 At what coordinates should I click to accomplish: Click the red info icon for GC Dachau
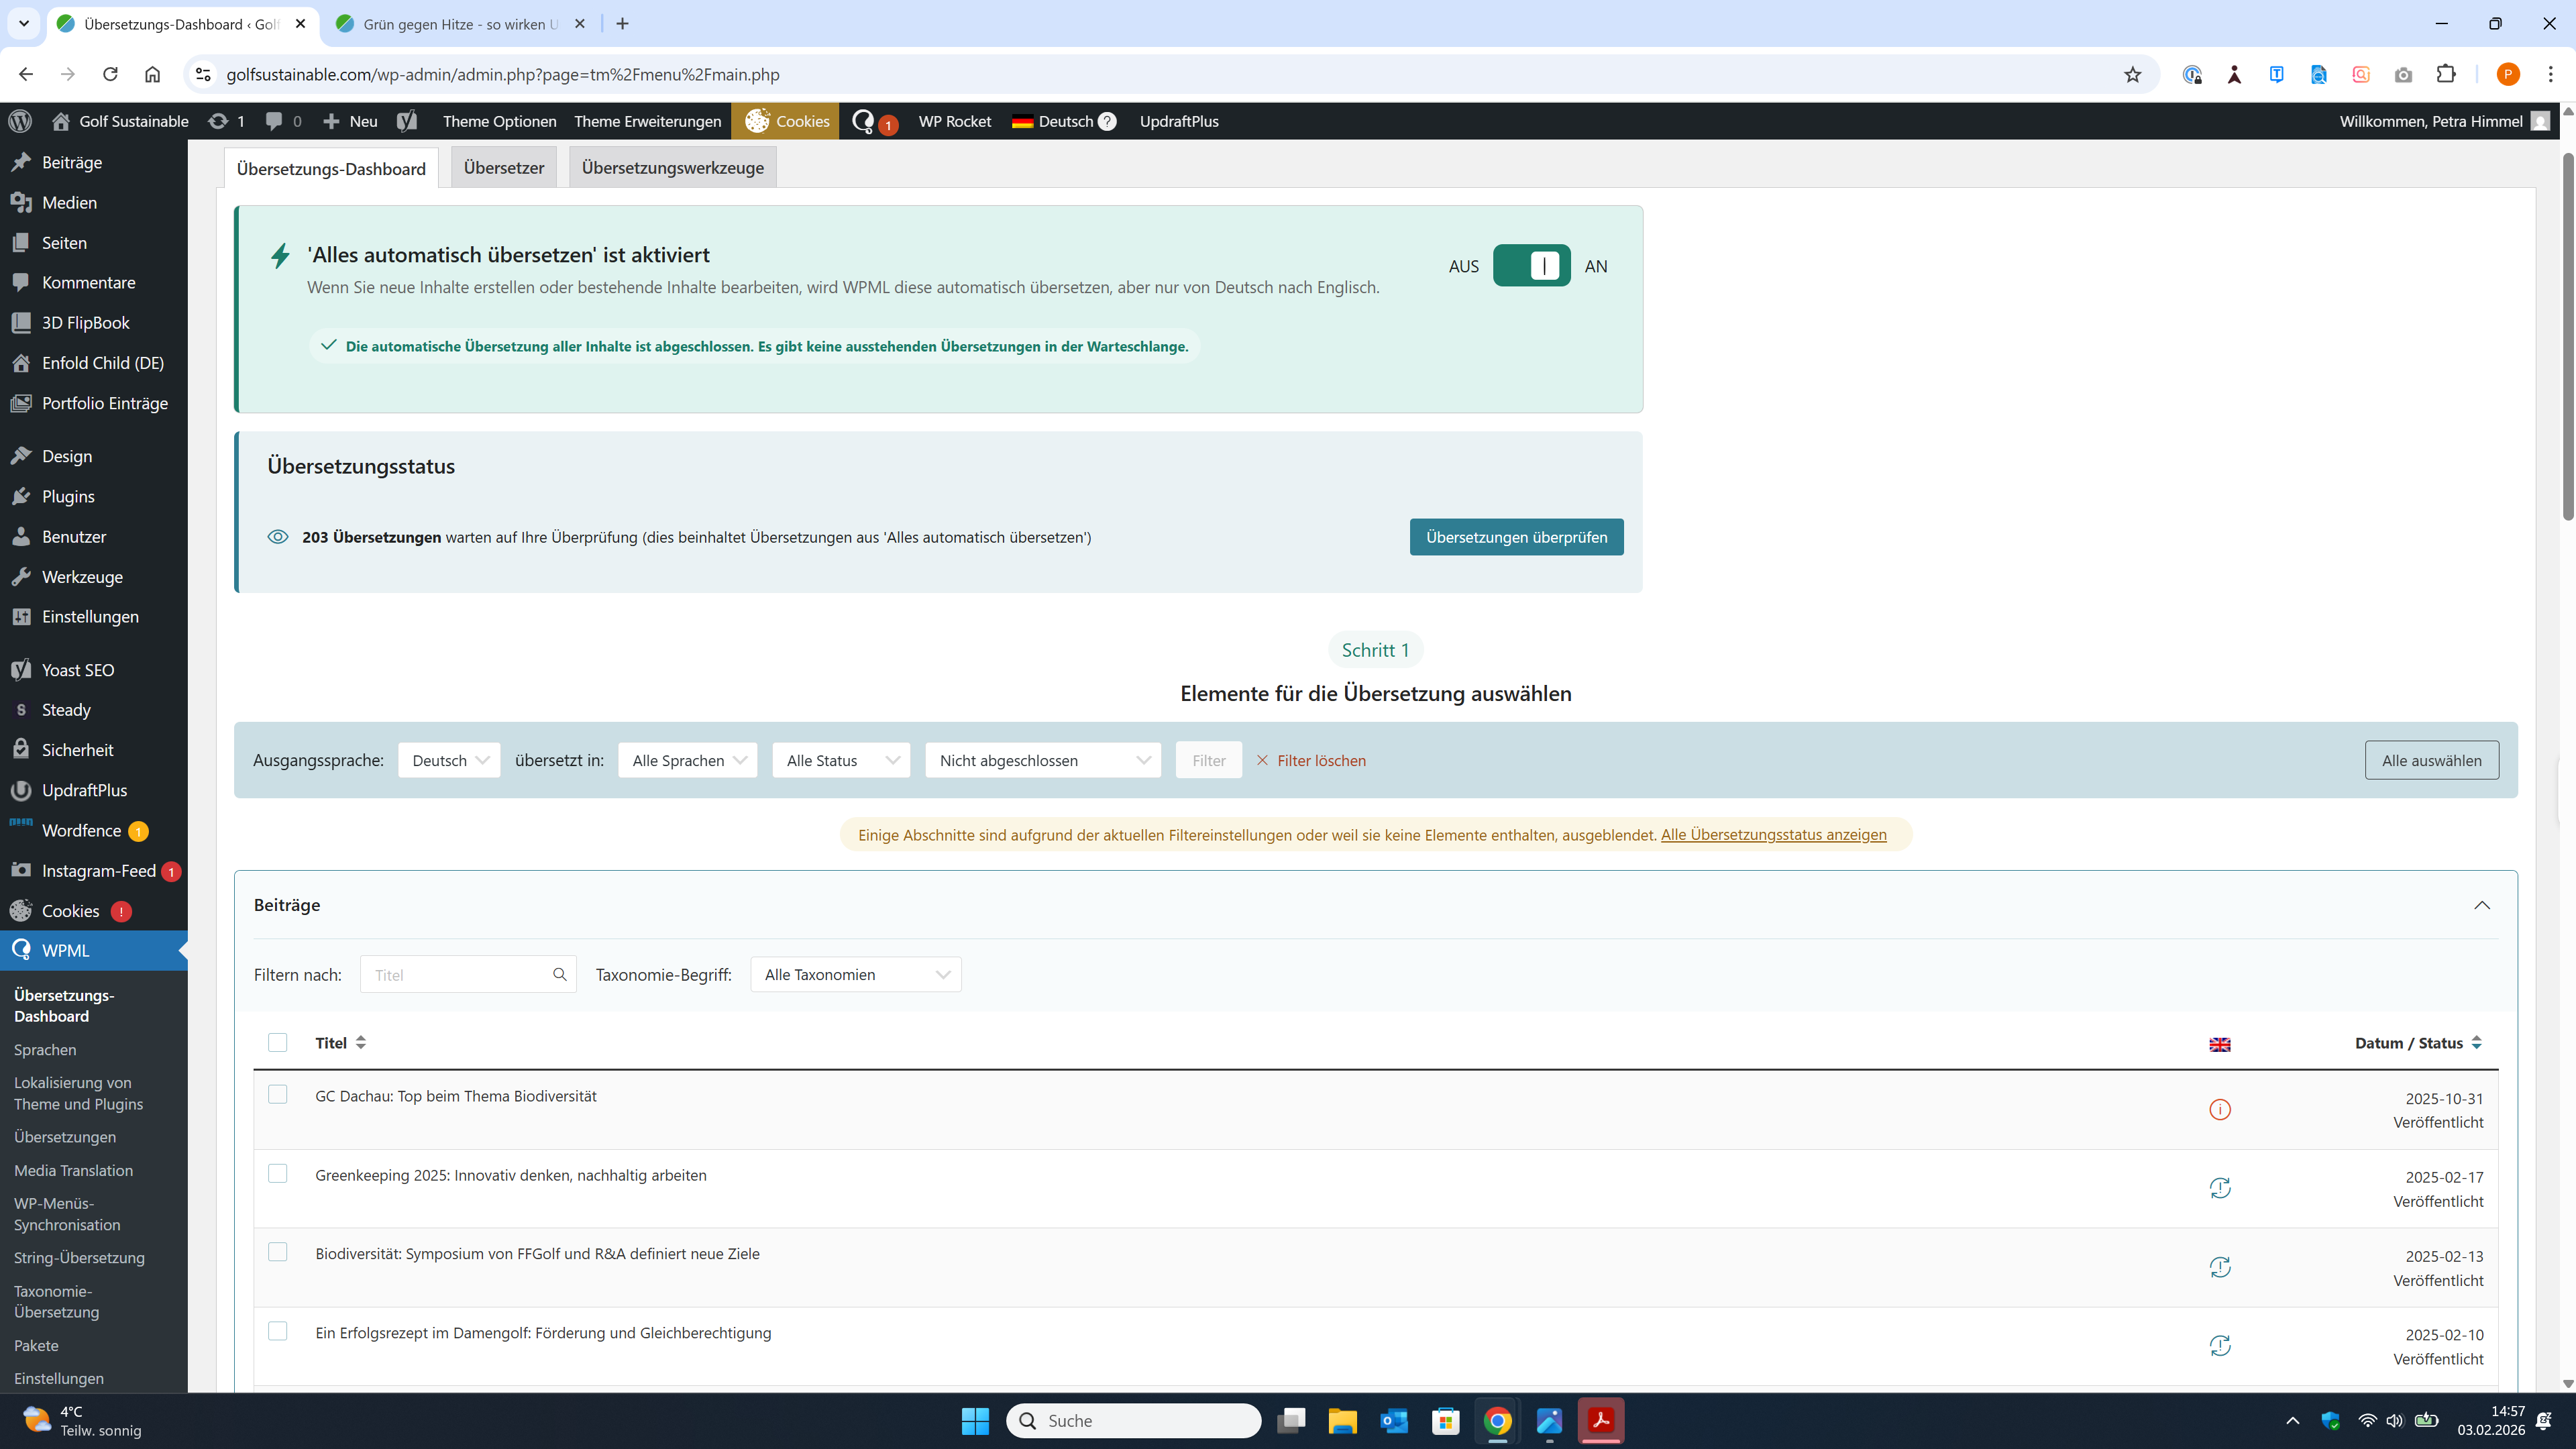pyautogui.click(x=2219, y=1109)
